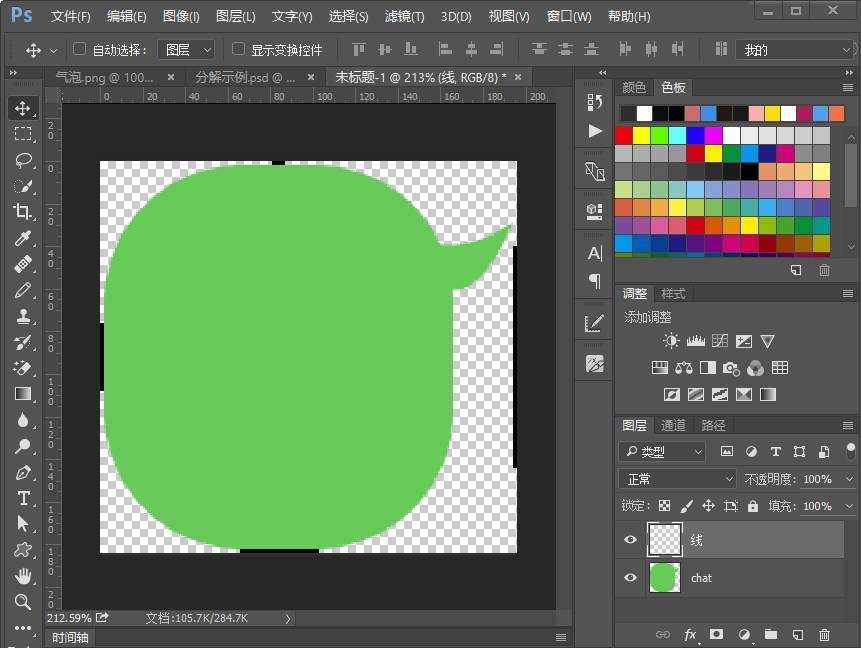Add Brightness/Contrast adjustment
This screenshot has width=861, height=648.
pos(671,341)
